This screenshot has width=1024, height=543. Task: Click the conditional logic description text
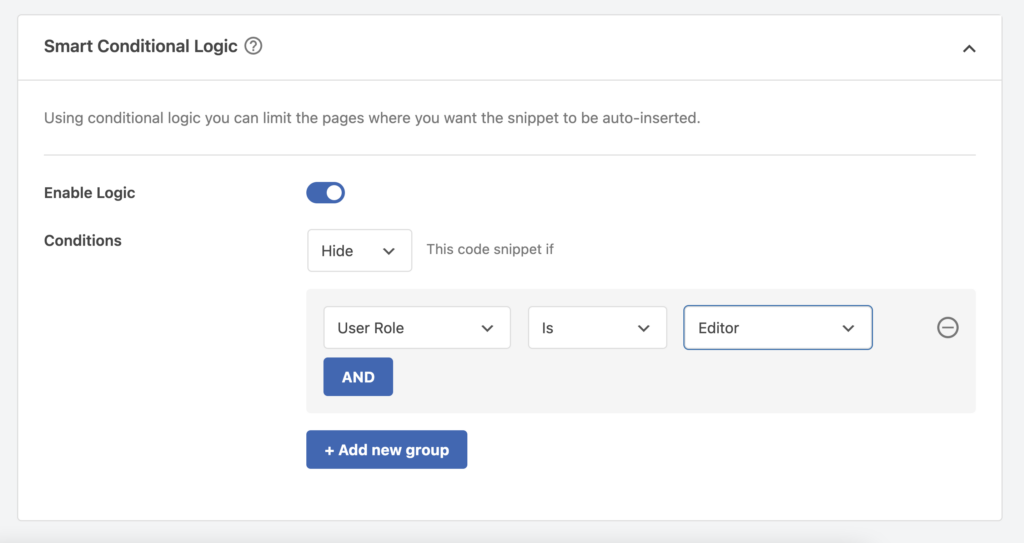point(372,118)
